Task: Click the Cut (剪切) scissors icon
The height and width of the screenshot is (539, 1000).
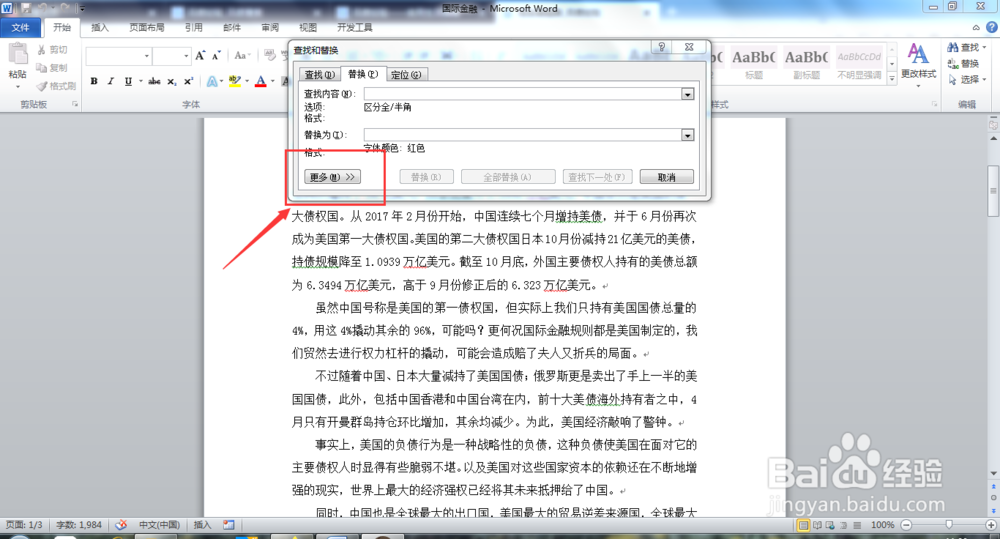Action: [42, 49]
